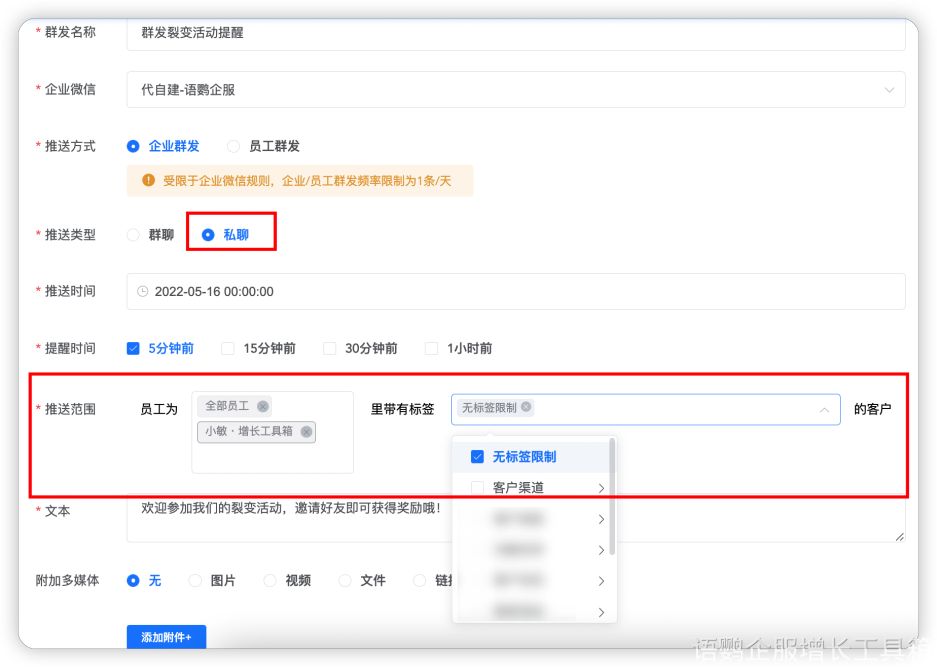Check the 1小时前 reminder option

point(431,349)
